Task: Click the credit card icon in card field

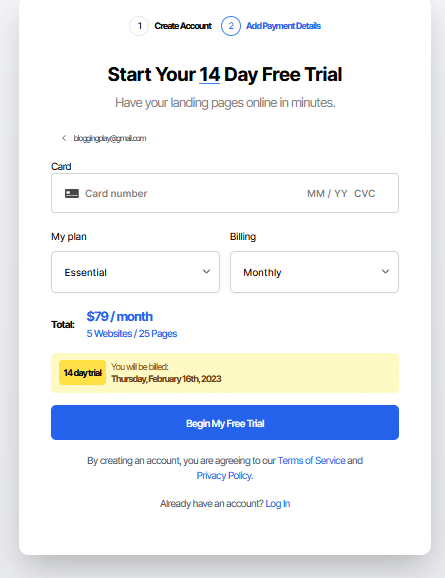Action: click(x=72, y=194)
